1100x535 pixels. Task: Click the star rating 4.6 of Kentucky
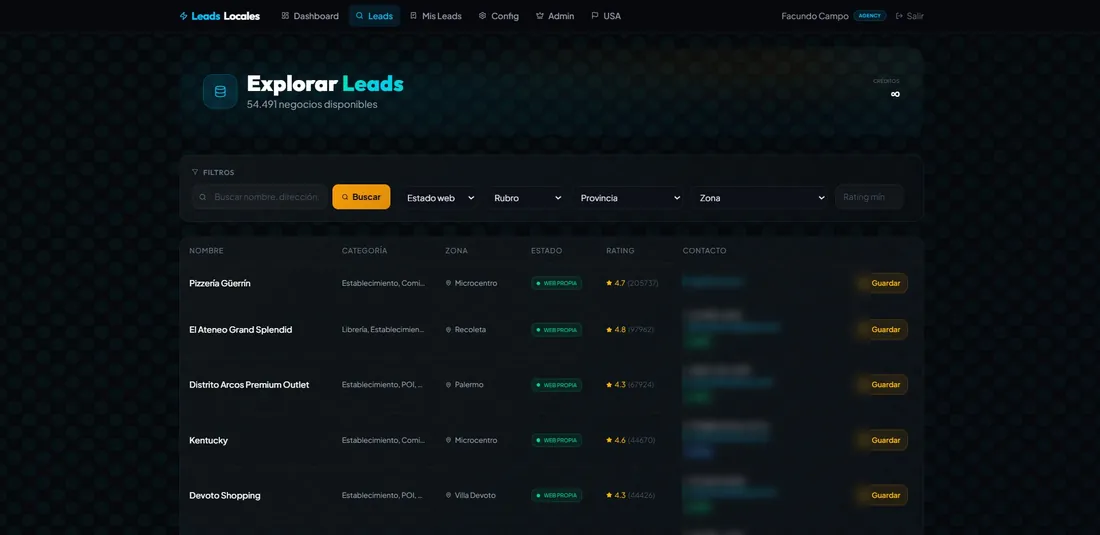(615, 440)
